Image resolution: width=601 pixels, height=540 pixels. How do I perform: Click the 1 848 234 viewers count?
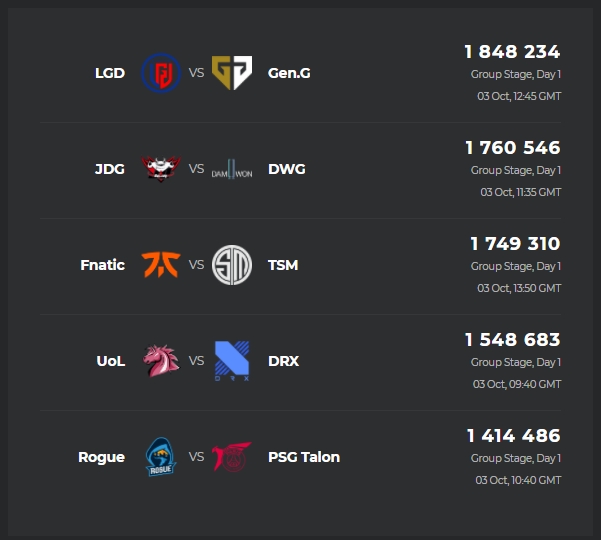click(512, 52)
